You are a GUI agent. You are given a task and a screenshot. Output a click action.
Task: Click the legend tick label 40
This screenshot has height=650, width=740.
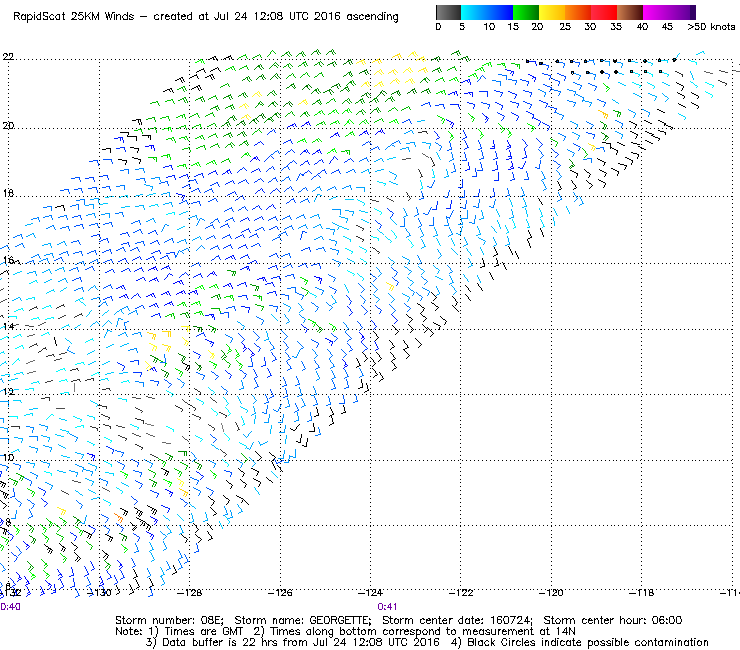pyautogui.click(x=642, y=27)
